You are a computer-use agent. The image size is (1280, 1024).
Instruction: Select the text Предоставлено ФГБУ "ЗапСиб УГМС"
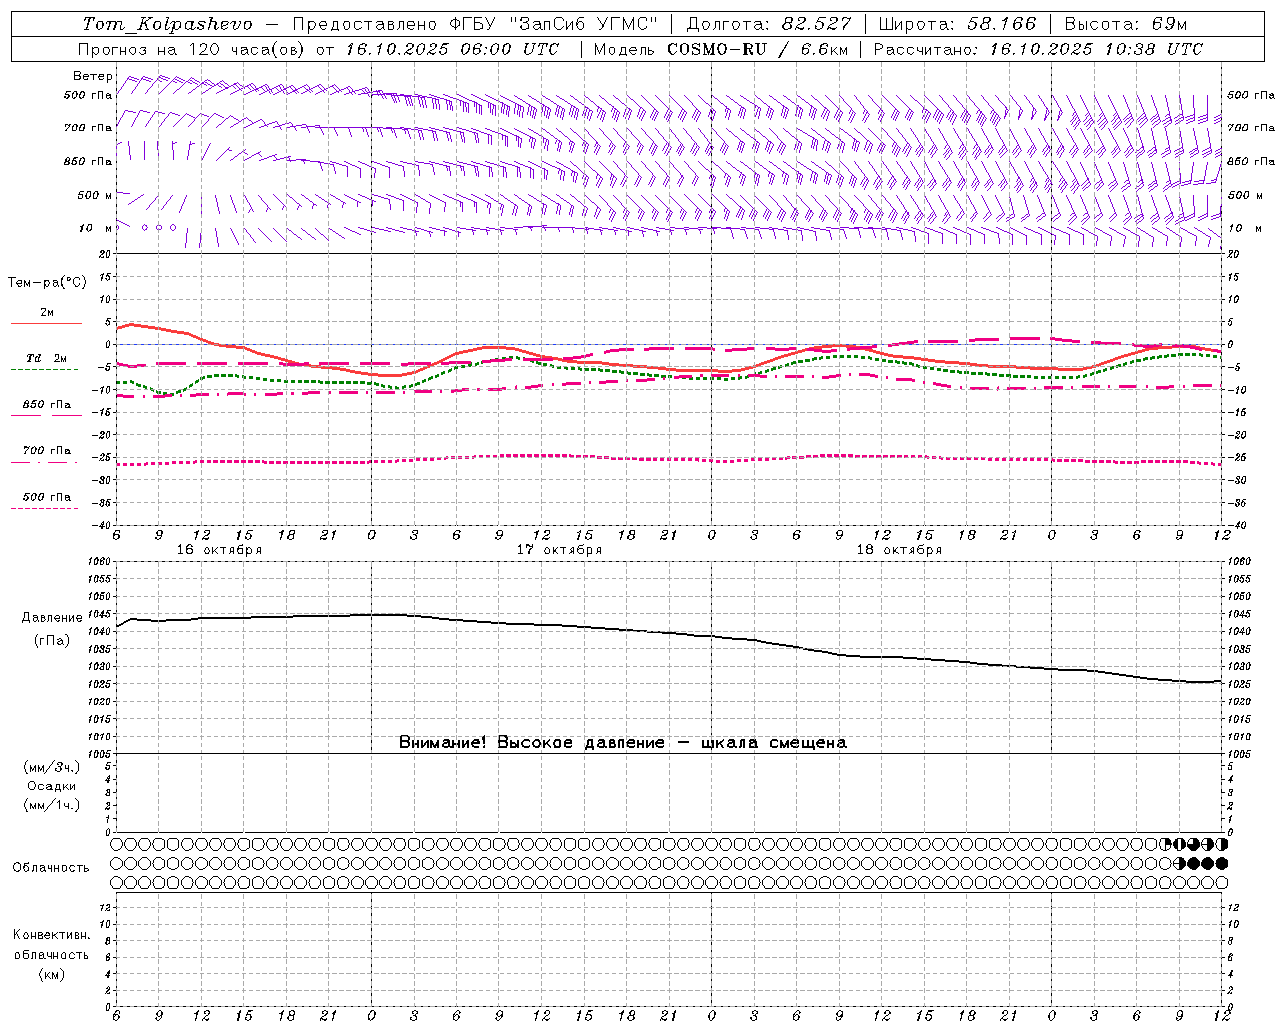(x=473, y=24)
